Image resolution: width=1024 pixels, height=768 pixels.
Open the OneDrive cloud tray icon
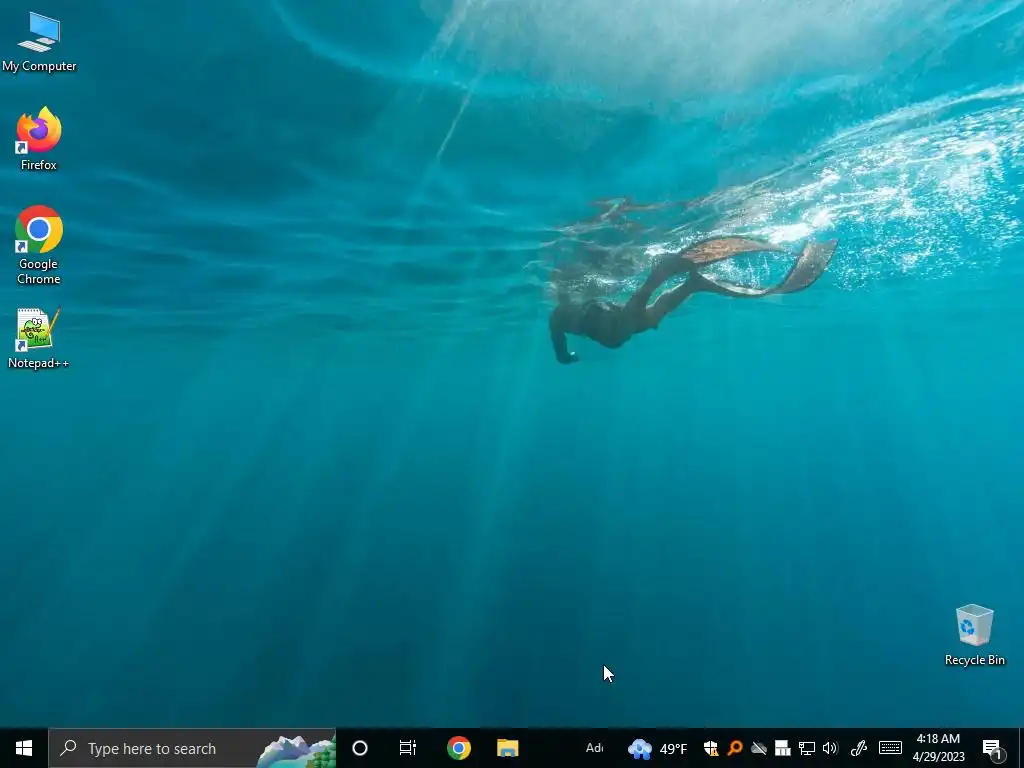[758, 748]
